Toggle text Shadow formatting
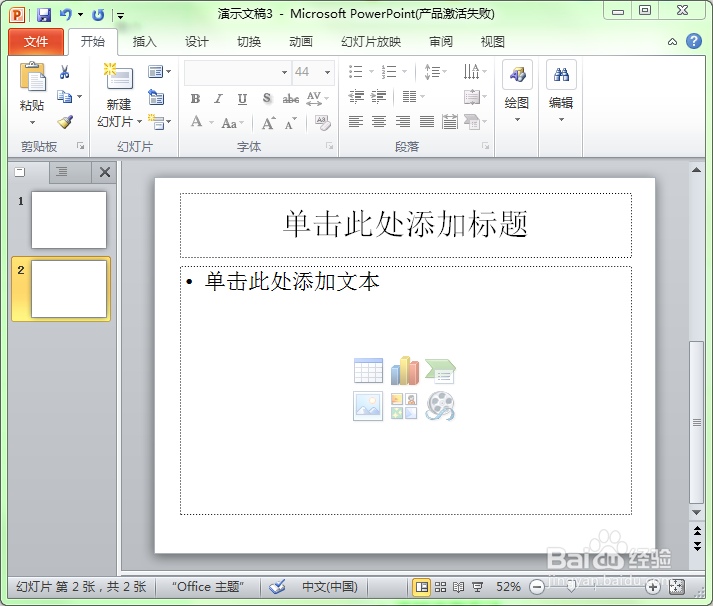The height and width of the screenshot is (606, 713). (266, 99)
